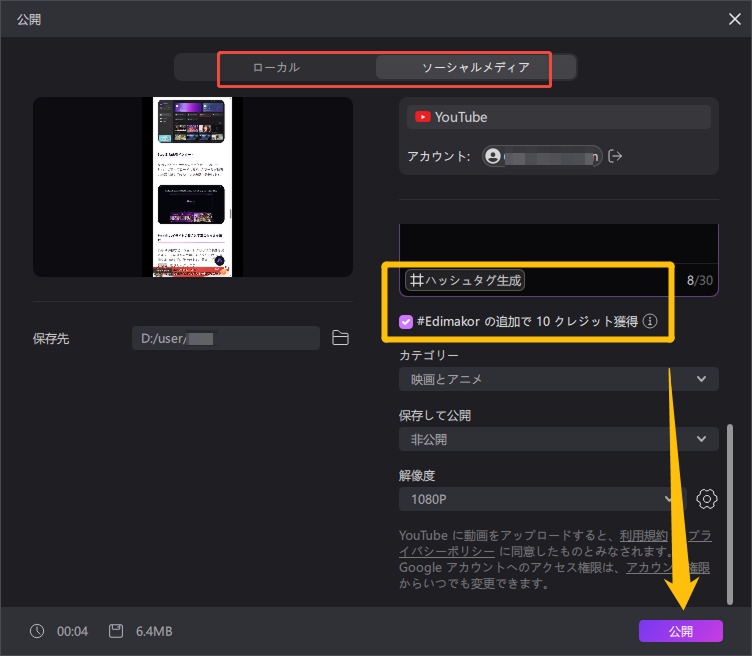Open the #Edimakor credit info icon
Screen dimensions: 752x656
pos(650,321)
